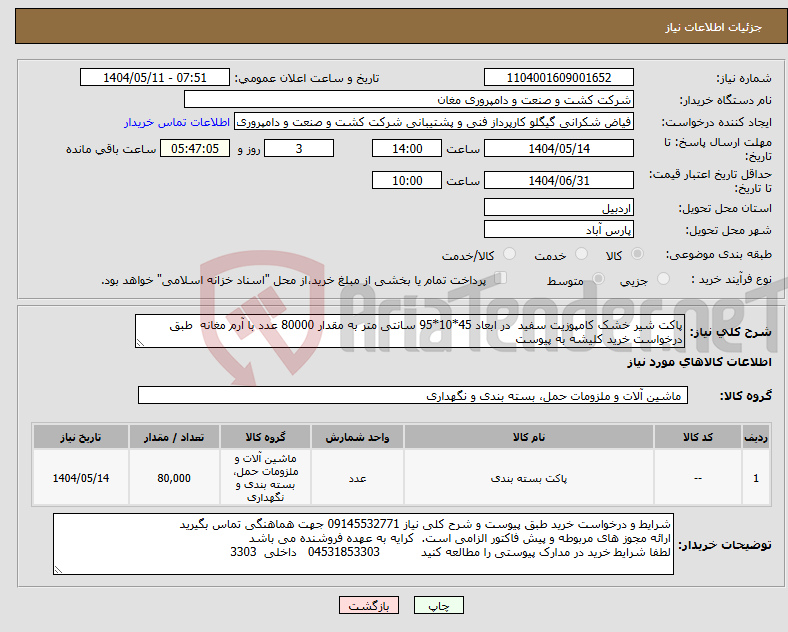Click the جزئیات اطلاعات نیاز page title

point(714,27)
